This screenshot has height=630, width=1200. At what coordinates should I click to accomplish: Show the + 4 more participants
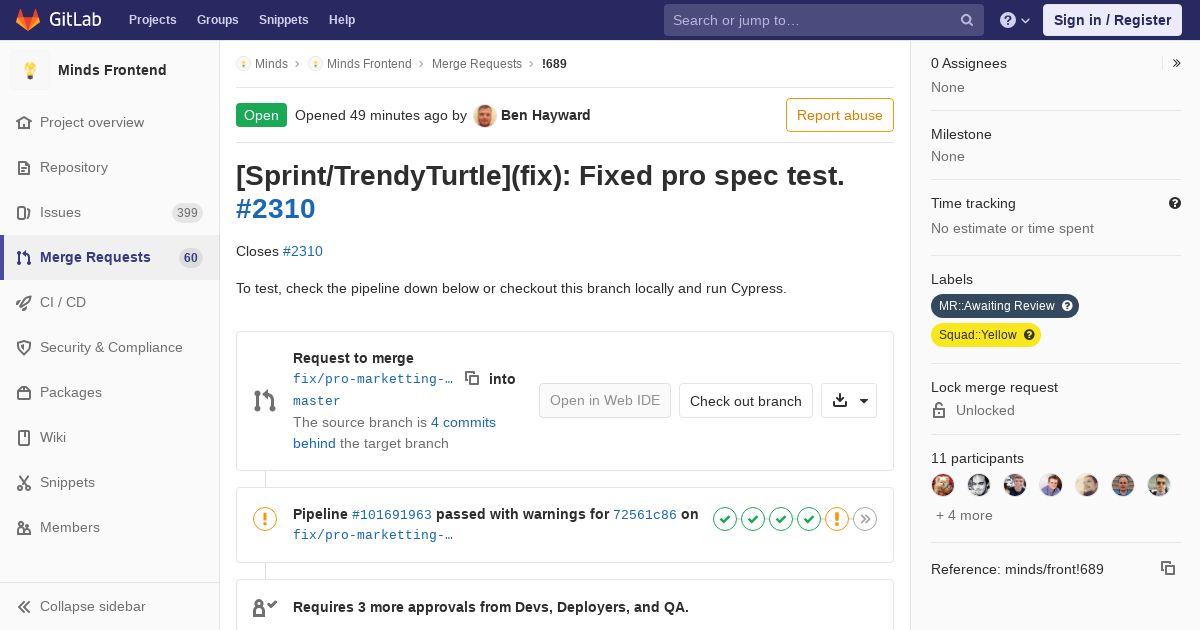964,515
